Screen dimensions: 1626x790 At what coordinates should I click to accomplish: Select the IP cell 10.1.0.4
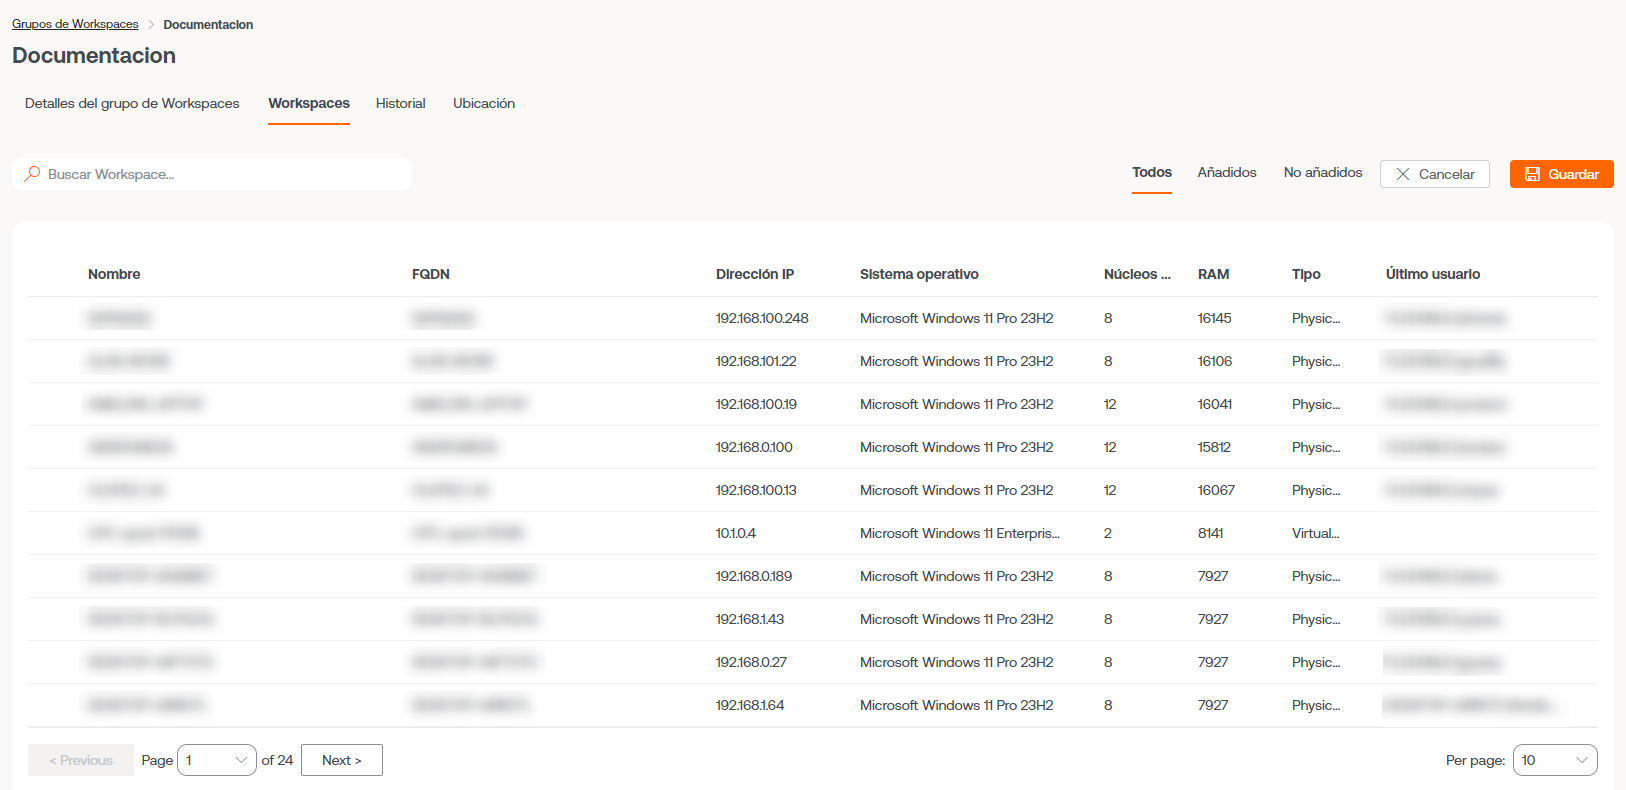tap(736, 533)
